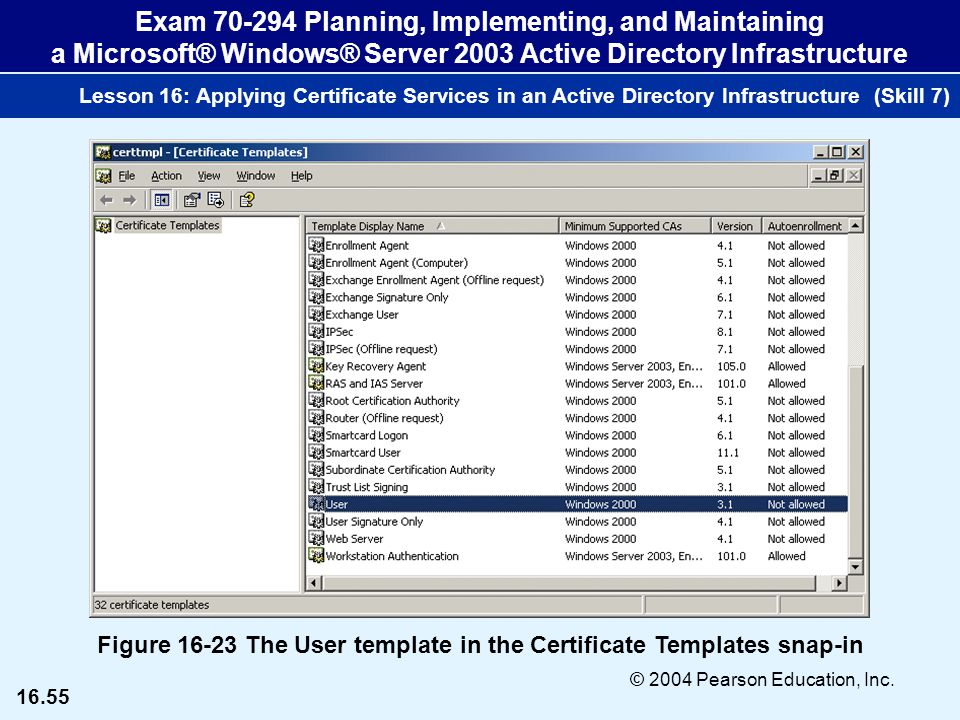Click version 8.1 in the IPSec row

click(724, 331)
